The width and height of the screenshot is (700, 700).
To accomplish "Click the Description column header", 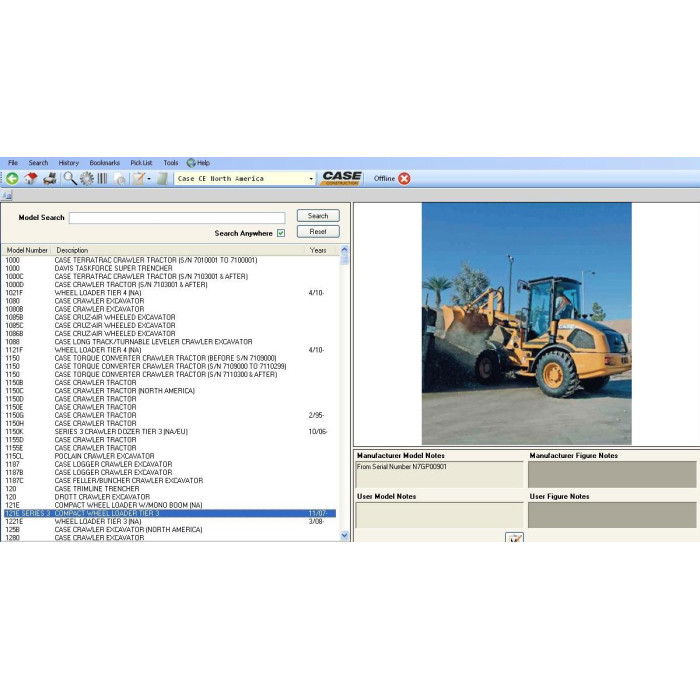I will (x=179, y=250).
